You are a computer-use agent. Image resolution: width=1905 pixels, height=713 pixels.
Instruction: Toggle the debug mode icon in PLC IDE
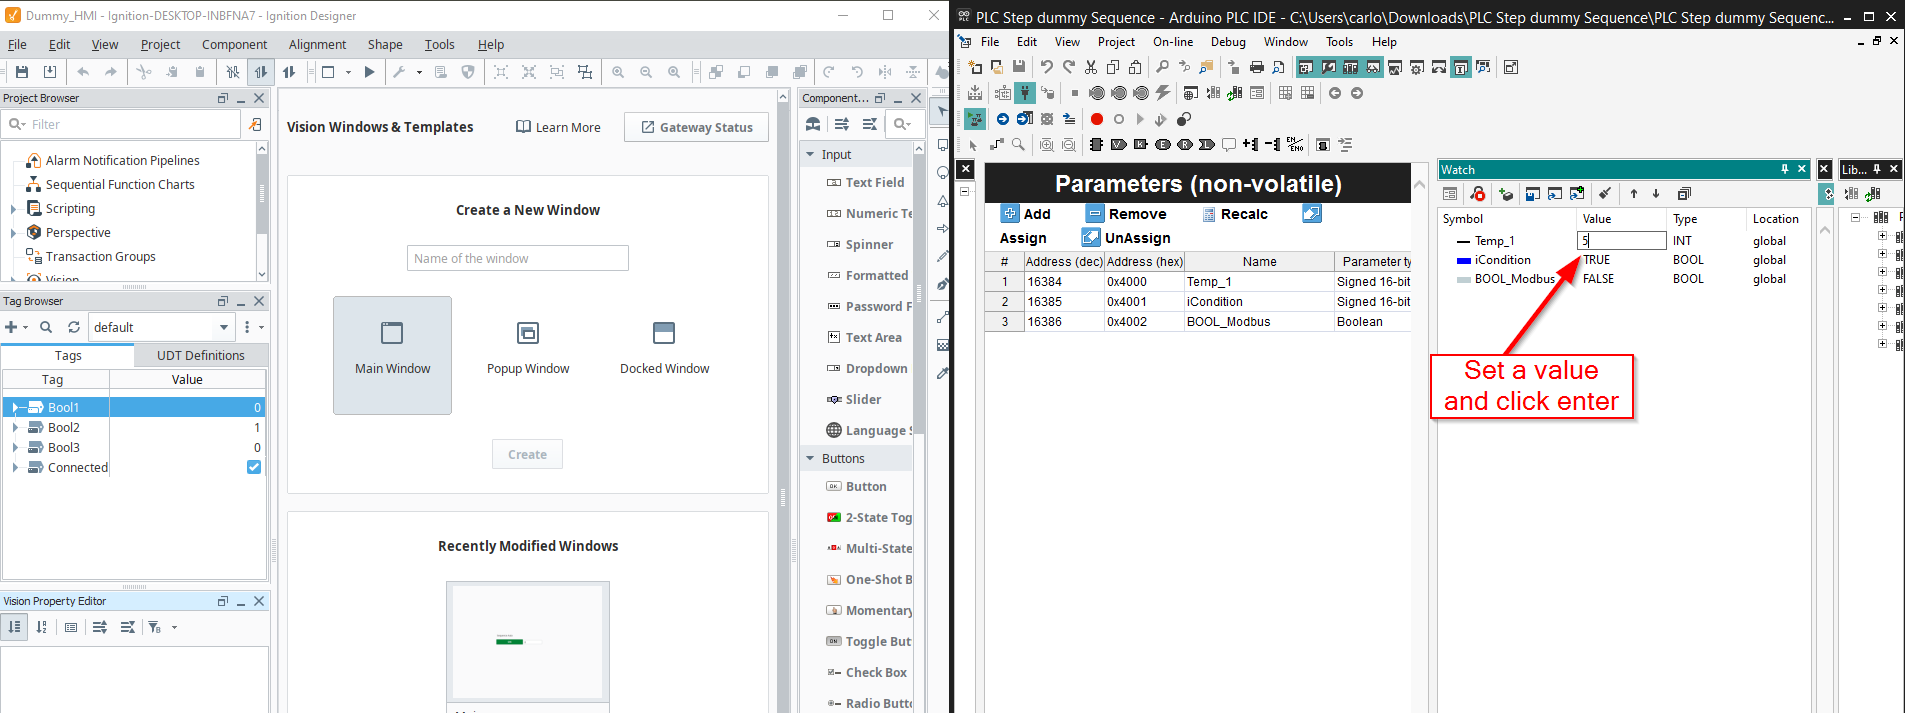pyautogui.click(x=975, y=119)
